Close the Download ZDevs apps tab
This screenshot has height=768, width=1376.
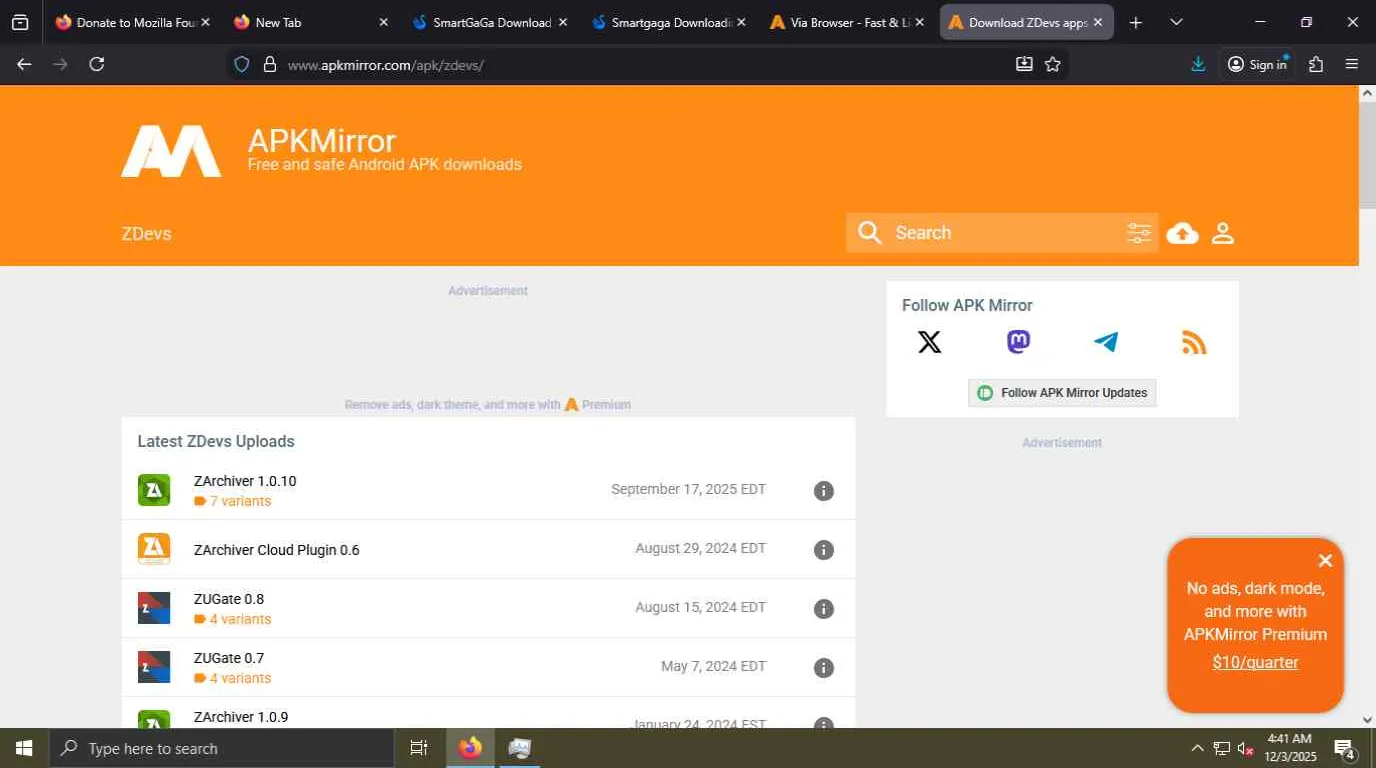1098,22
